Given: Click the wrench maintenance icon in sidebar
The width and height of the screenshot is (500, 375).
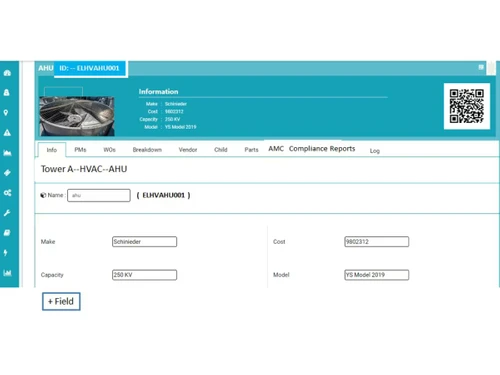Looking at the screenshot, I should click(x=7, y=213).
